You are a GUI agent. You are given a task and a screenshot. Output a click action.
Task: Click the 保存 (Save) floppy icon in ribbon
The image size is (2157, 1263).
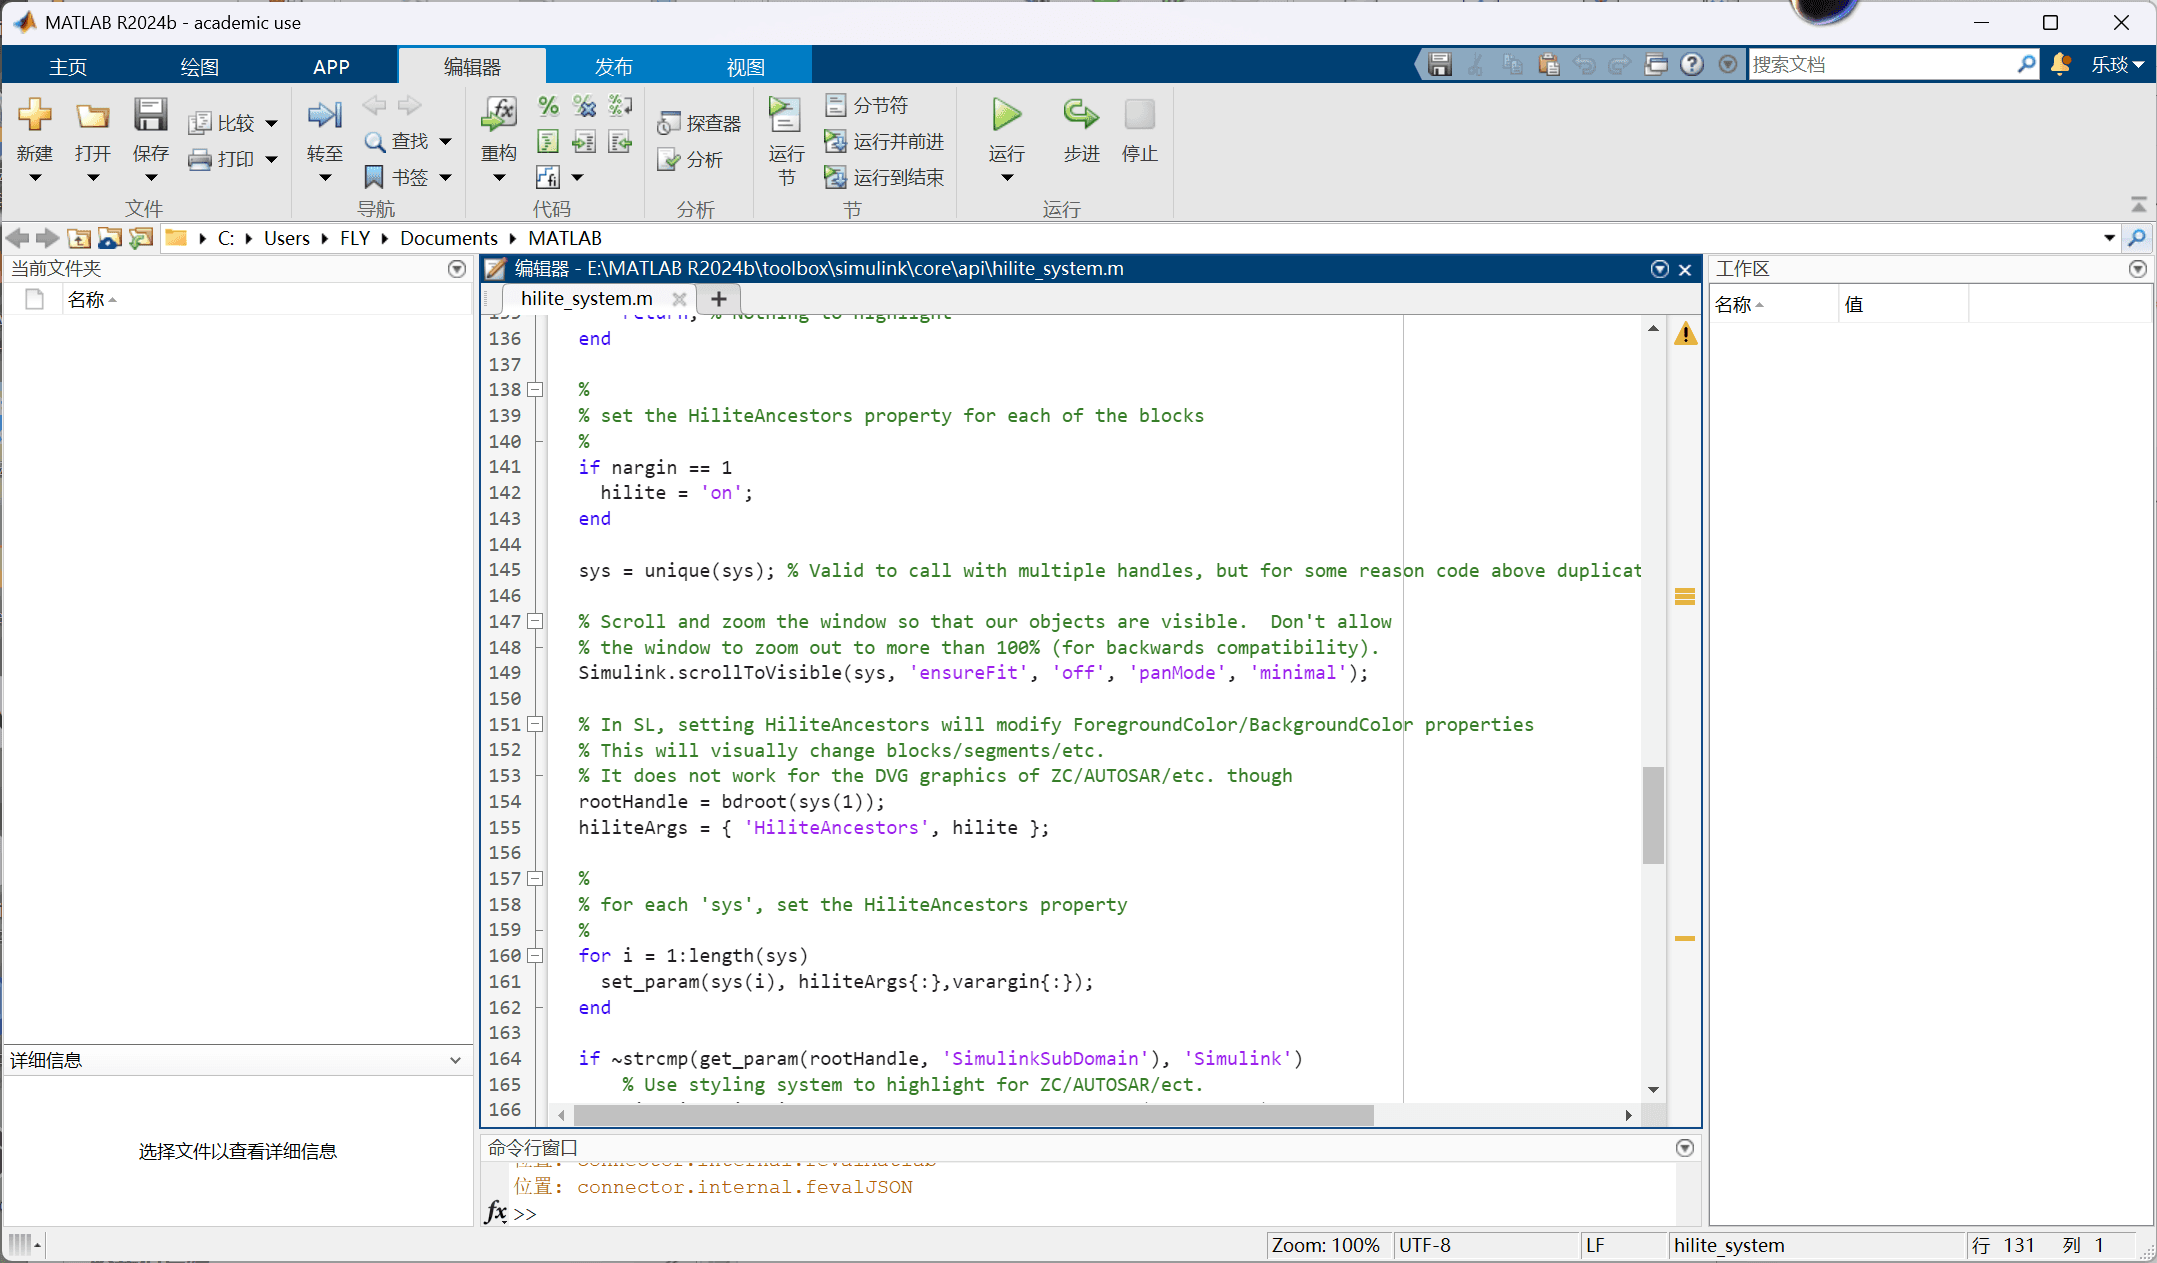pyautogui.click(x=151, y=115)
